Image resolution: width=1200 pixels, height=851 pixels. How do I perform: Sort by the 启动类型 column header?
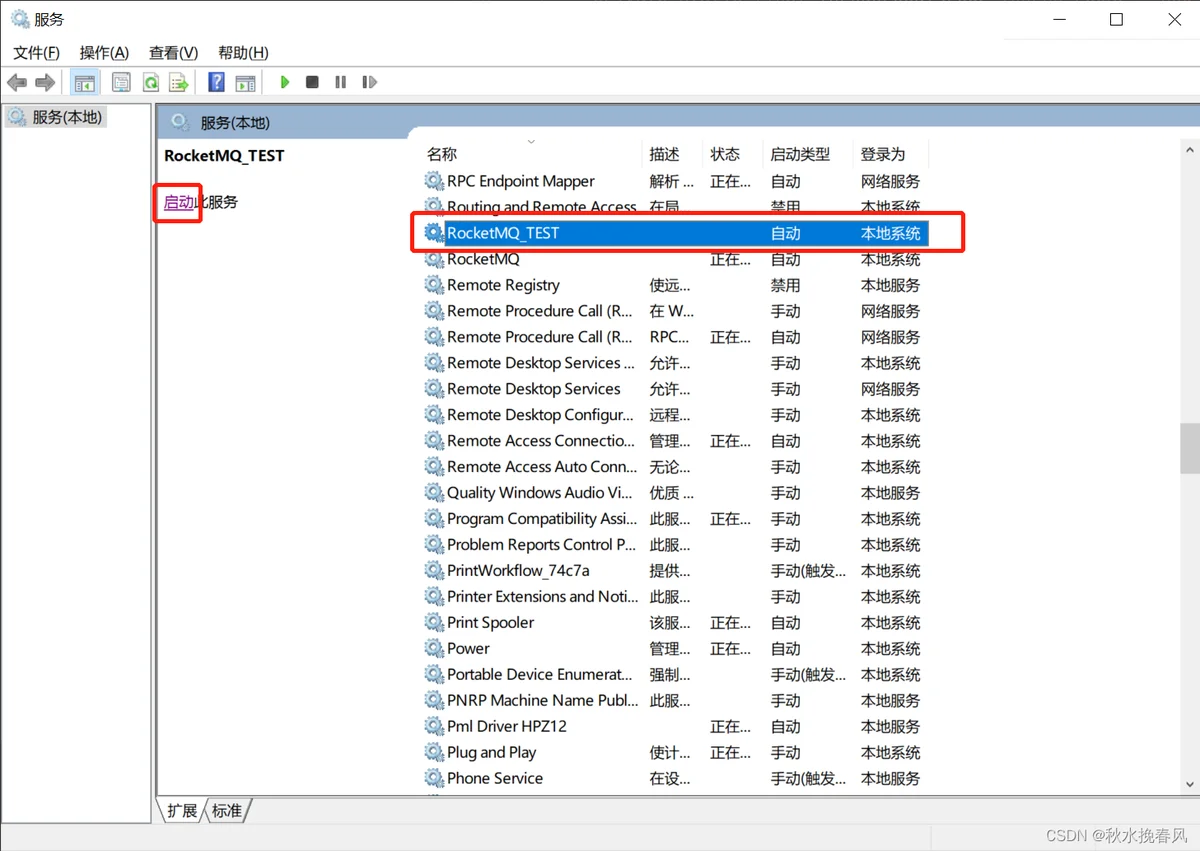pyautogui.click(x=800, y=154)
